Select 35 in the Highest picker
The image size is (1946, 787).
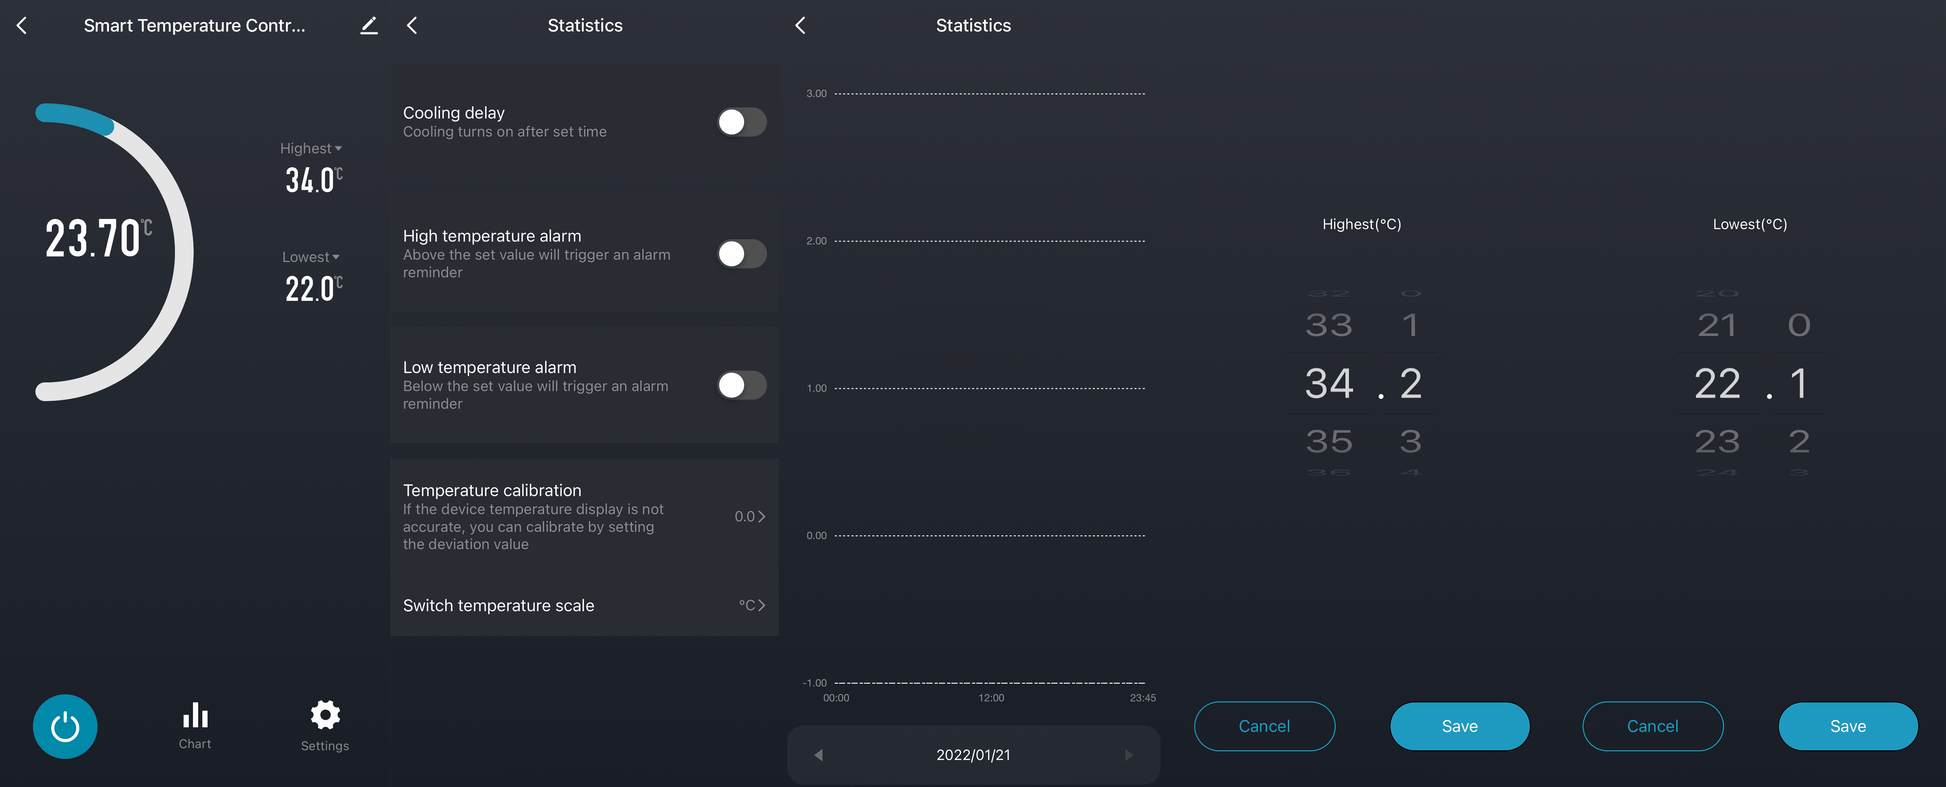pos(1329,441)
